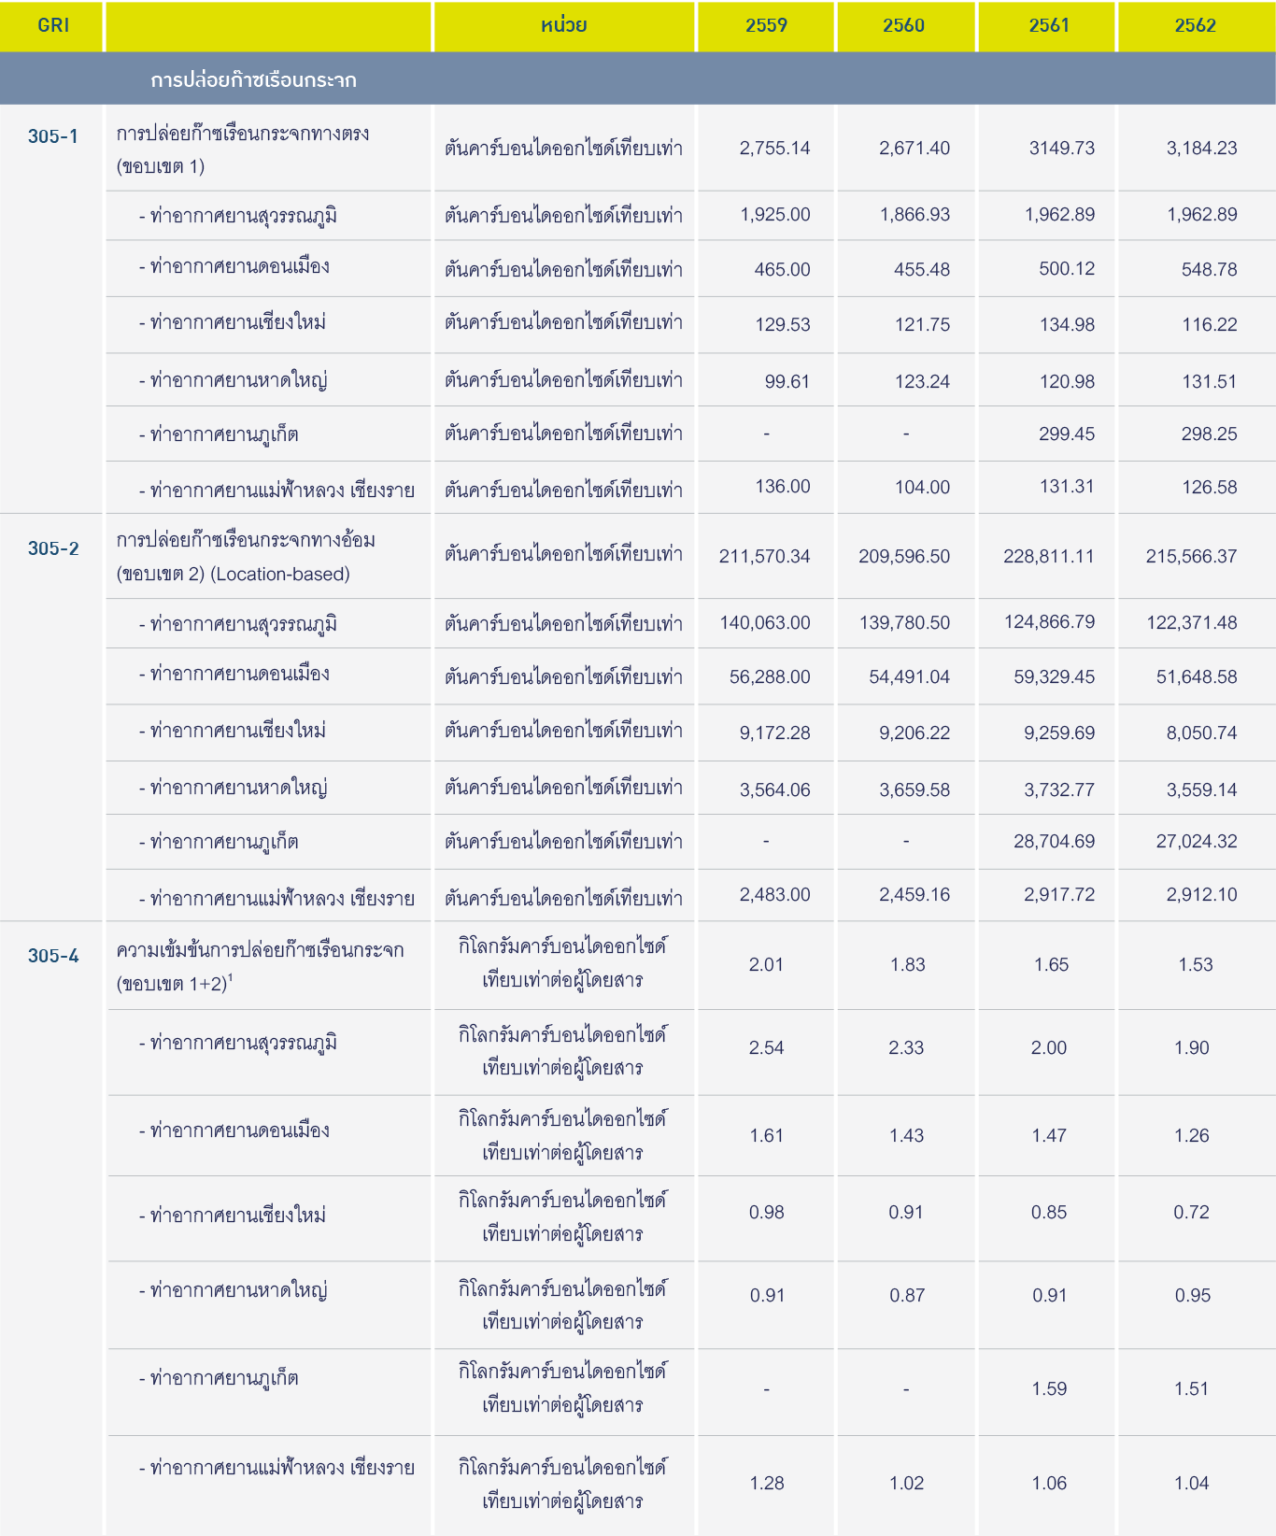Click the GRI column header
Image resolution: width=1276 pixels, height=1536 pixels.
point(53,26)
